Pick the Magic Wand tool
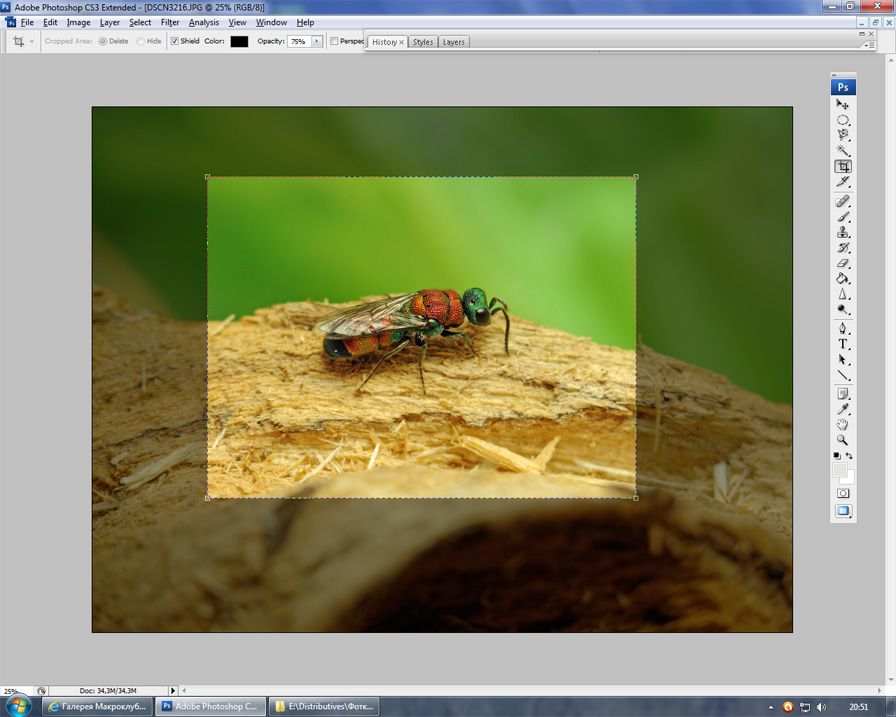The height and width of the screenshot is (717, 896). (x=843, y=151)
